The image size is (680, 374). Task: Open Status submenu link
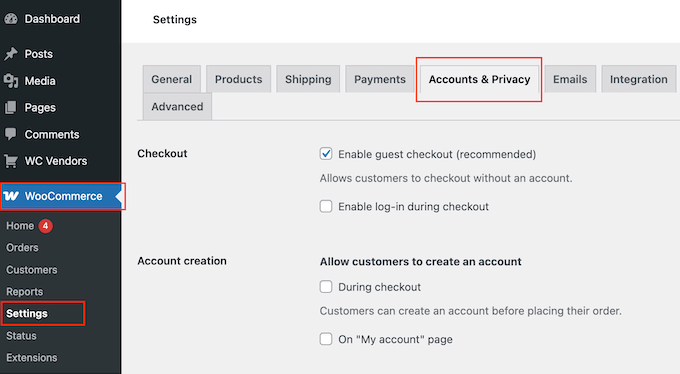(21, 336)
